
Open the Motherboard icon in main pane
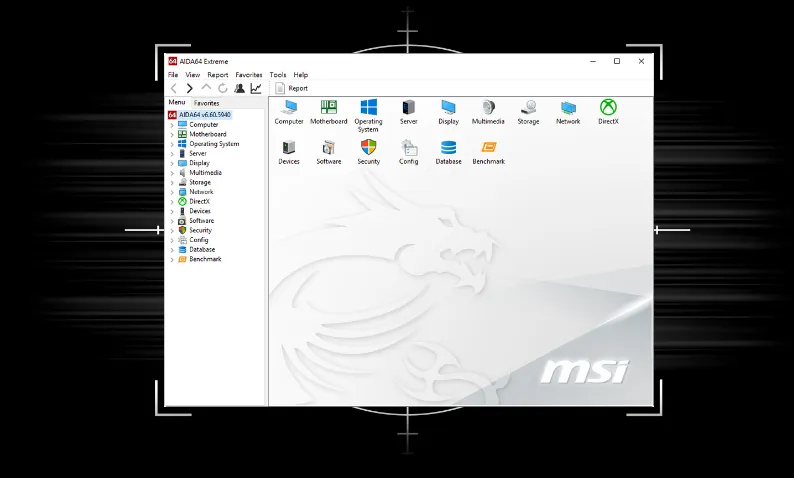point(329,112)
